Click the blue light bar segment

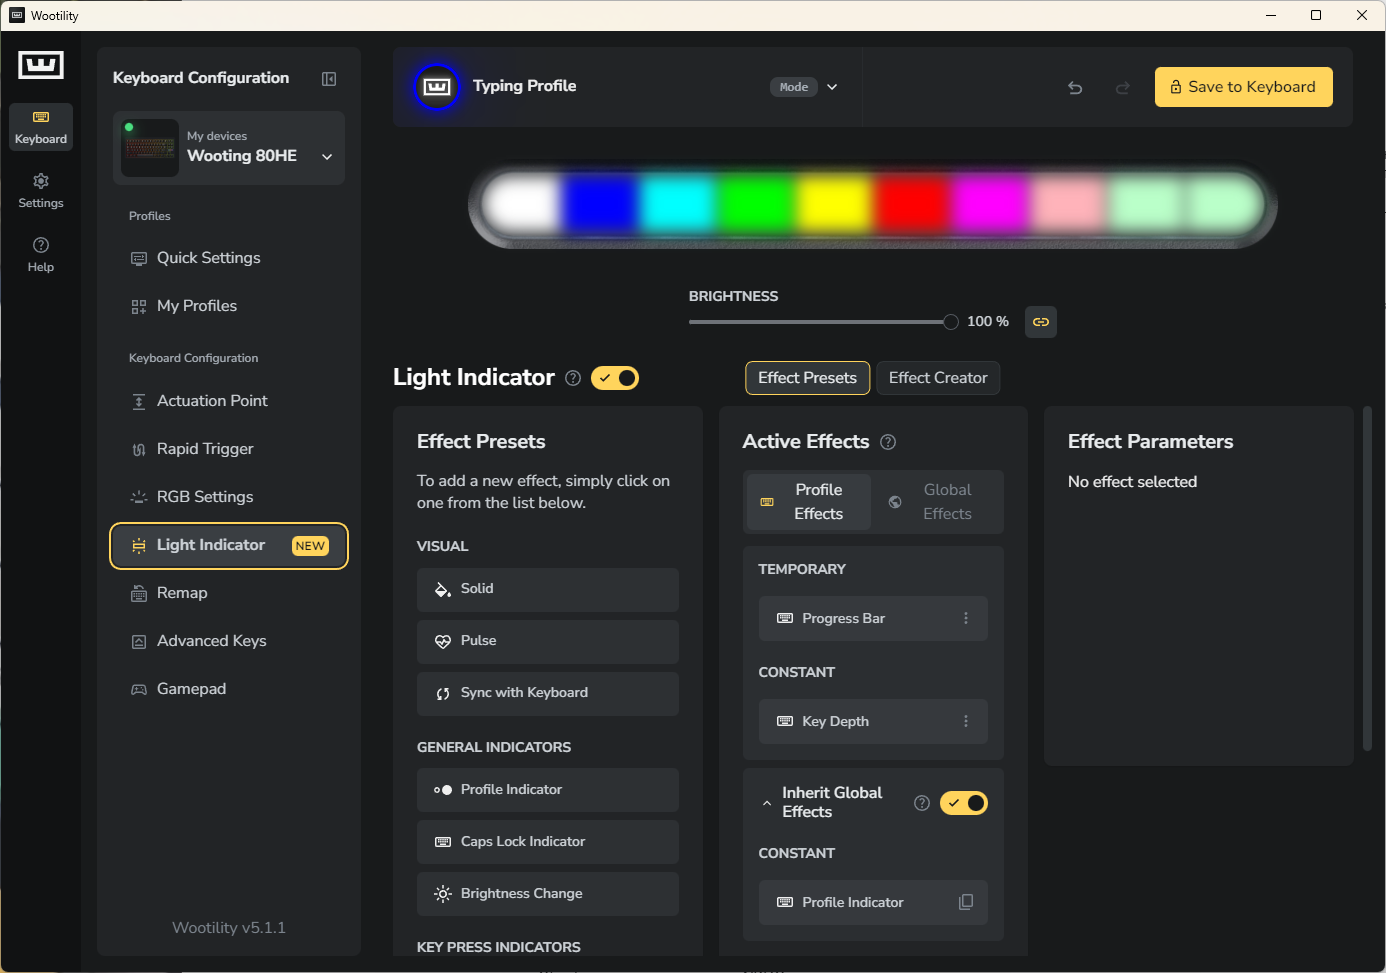tap(600, 204)
